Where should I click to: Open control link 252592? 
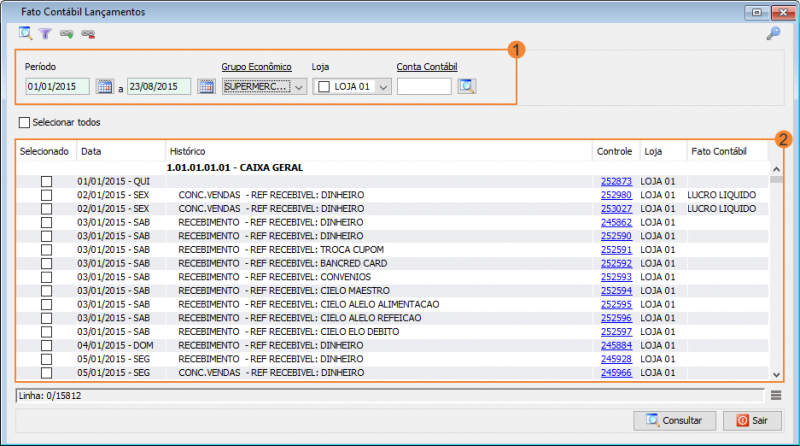616,263
